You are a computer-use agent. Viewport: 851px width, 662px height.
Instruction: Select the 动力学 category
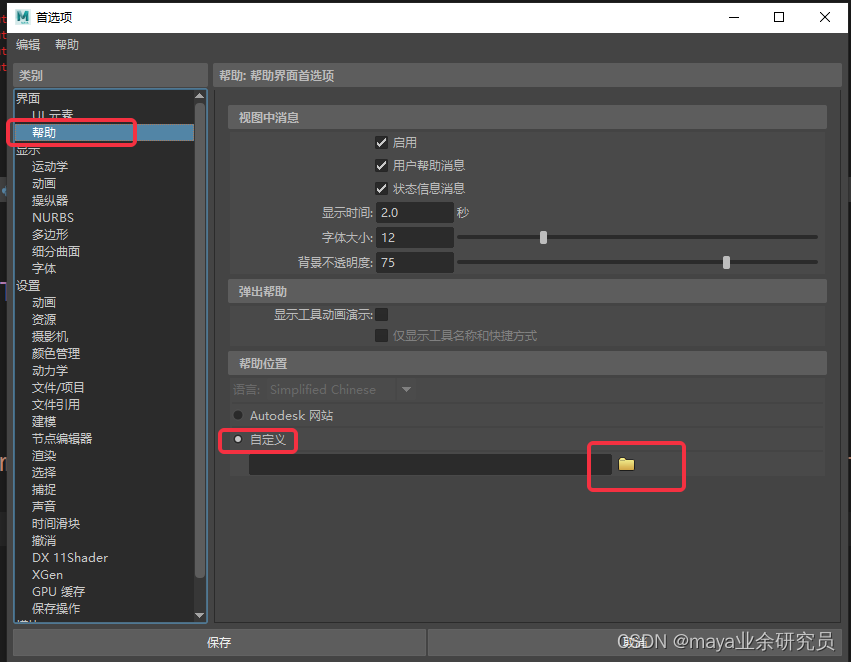click(x=50, y=371)
